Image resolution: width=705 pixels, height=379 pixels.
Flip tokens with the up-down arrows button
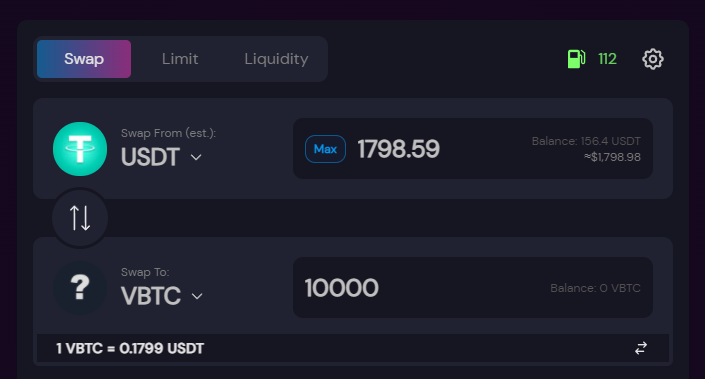(80, 218)
